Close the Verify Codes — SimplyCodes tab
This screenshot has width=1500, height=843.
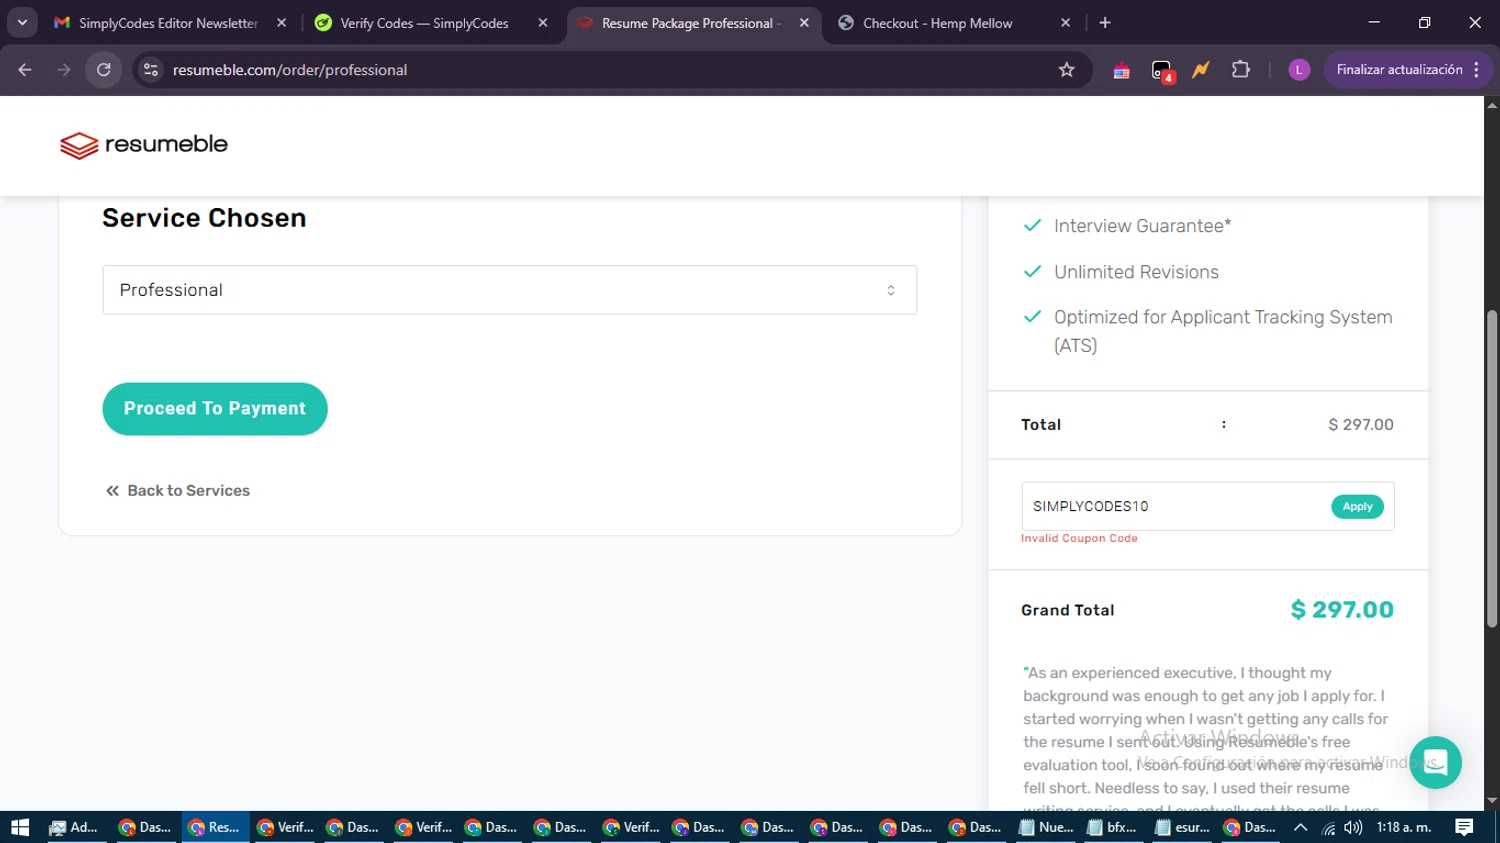click(x=543, y=23)
